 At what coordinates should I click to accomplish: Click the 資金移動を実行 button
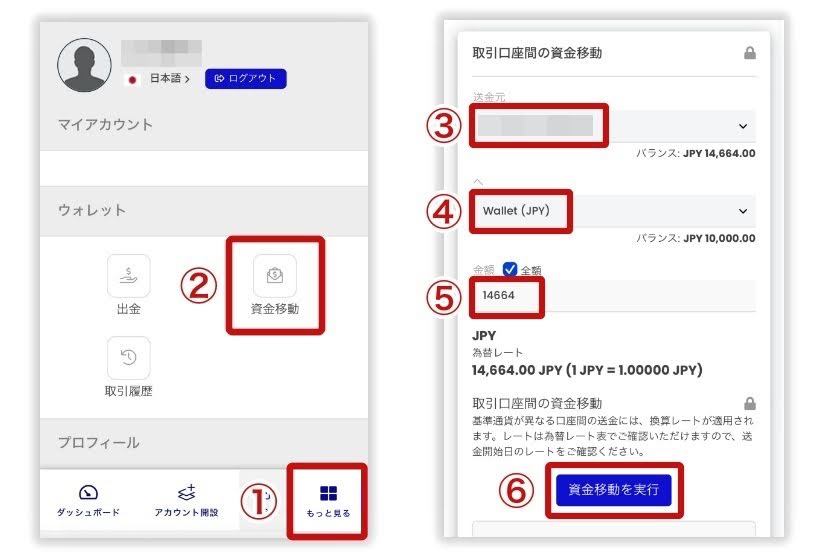click(x=613, y=490)
